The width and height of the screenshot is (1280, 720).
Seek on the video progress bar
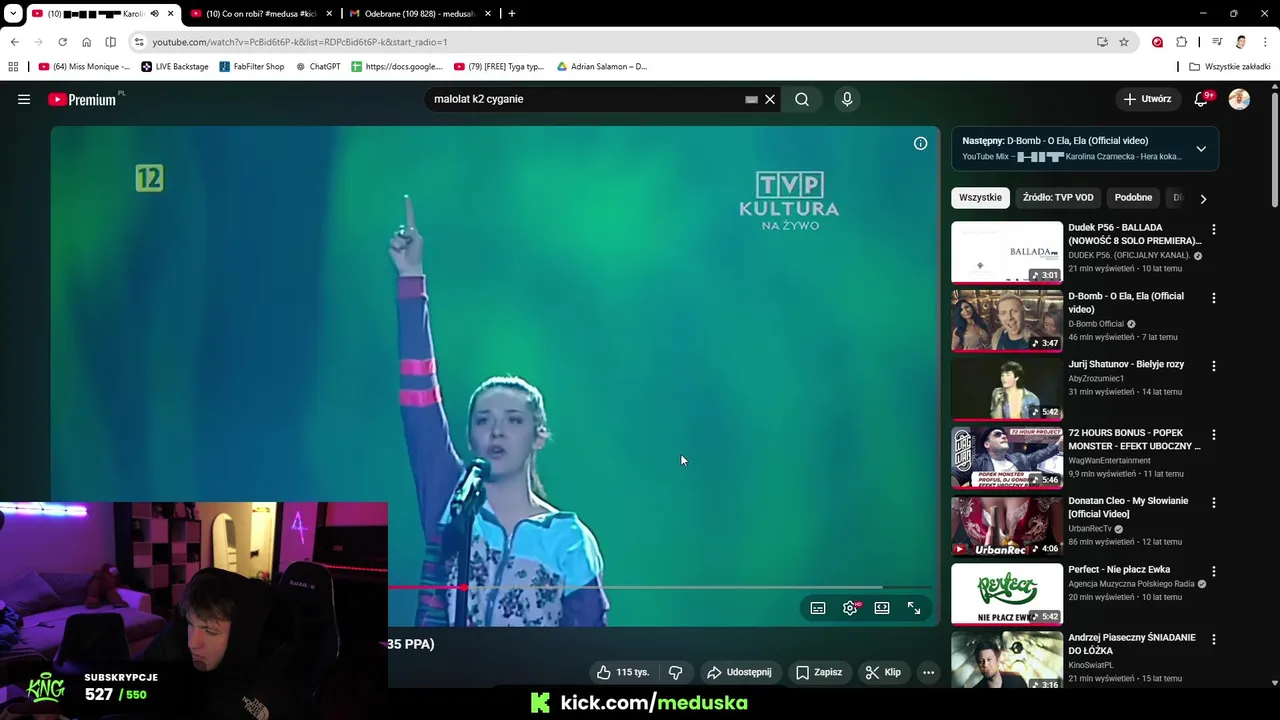coord(660,588)
